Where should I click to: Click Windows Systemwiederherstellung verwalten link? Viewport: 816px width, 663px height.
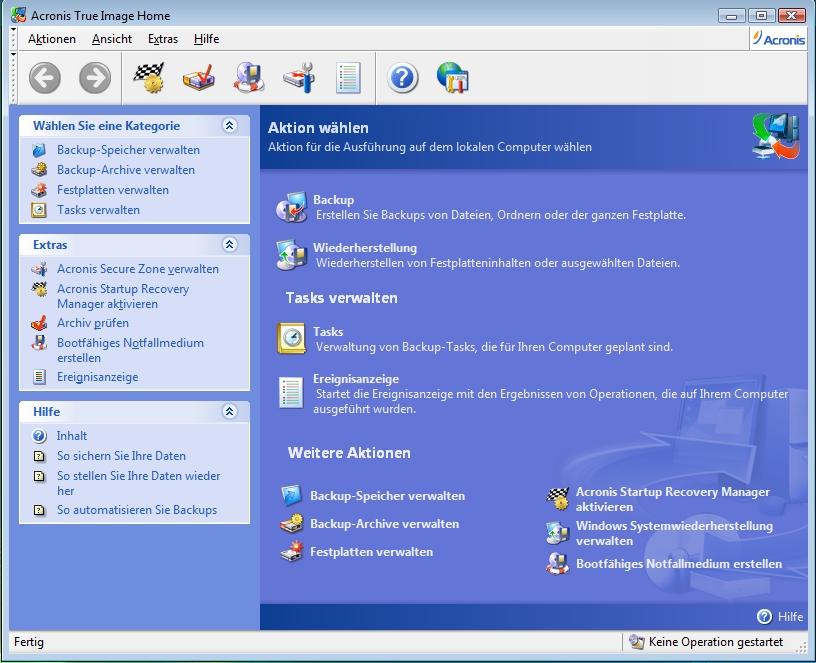674,533
